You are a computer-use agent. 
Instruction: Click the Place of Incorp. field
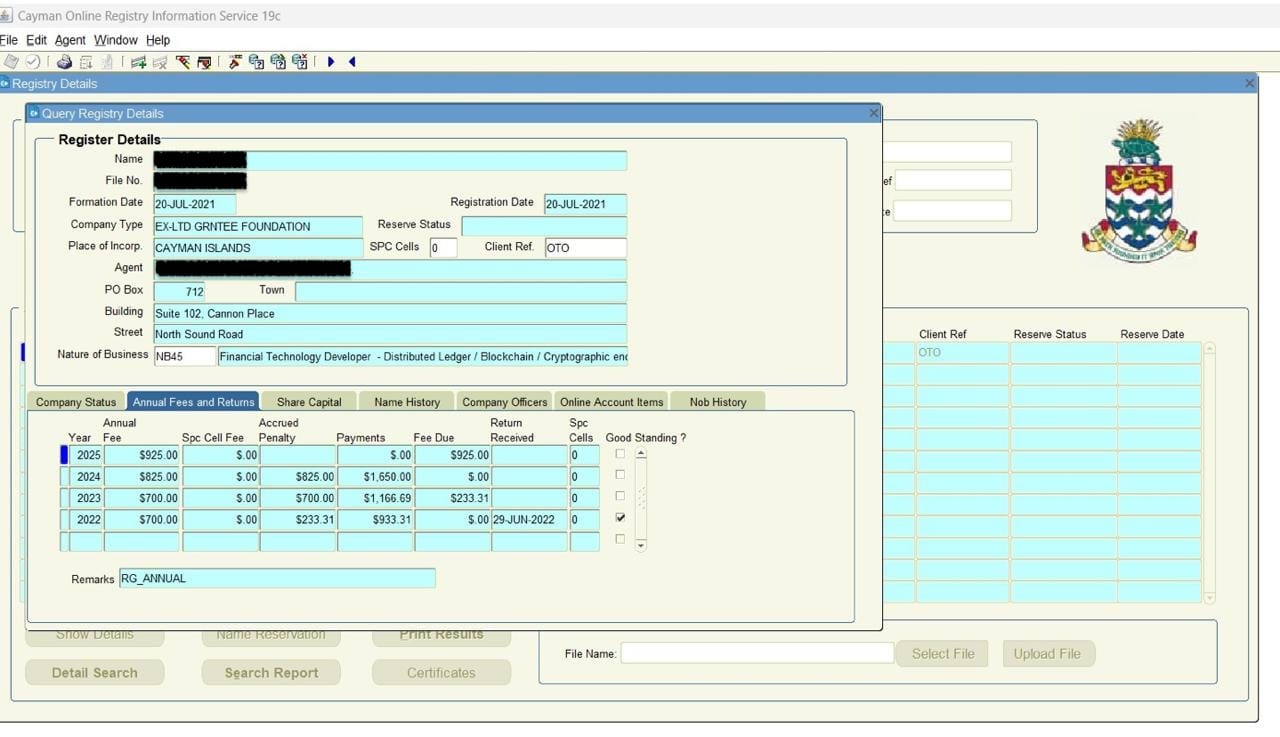point(258,248)
